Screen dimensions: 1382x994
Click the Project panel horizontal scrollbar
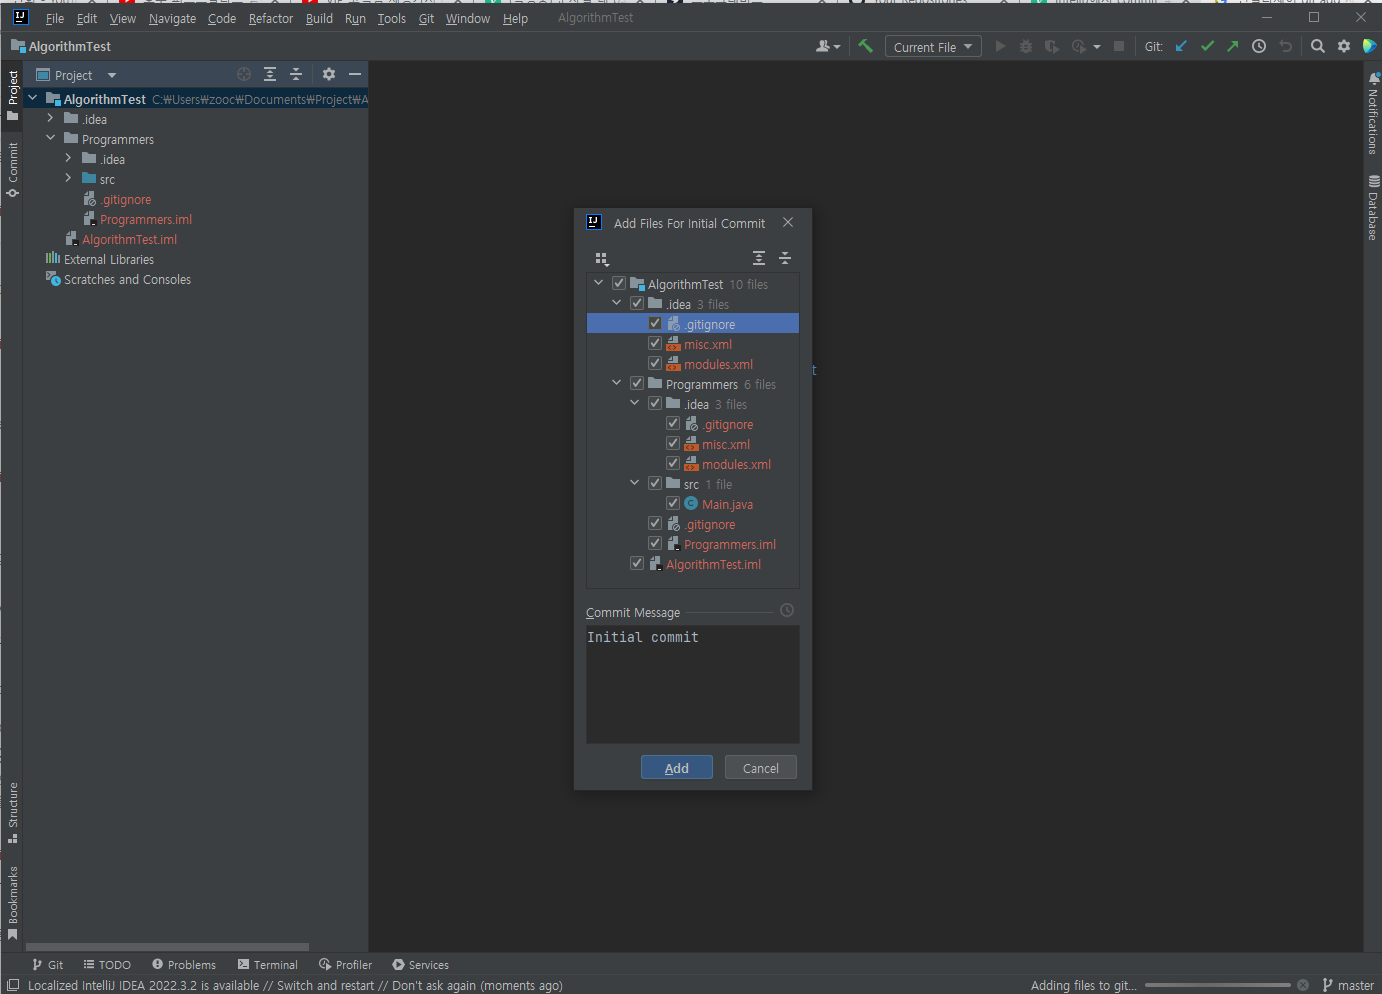167,946
